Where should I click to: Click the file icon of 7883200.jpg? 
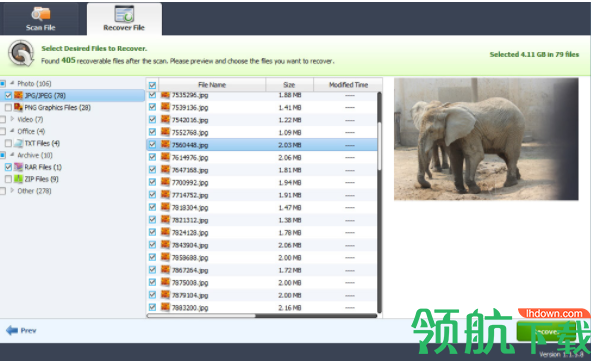(165, 307)
